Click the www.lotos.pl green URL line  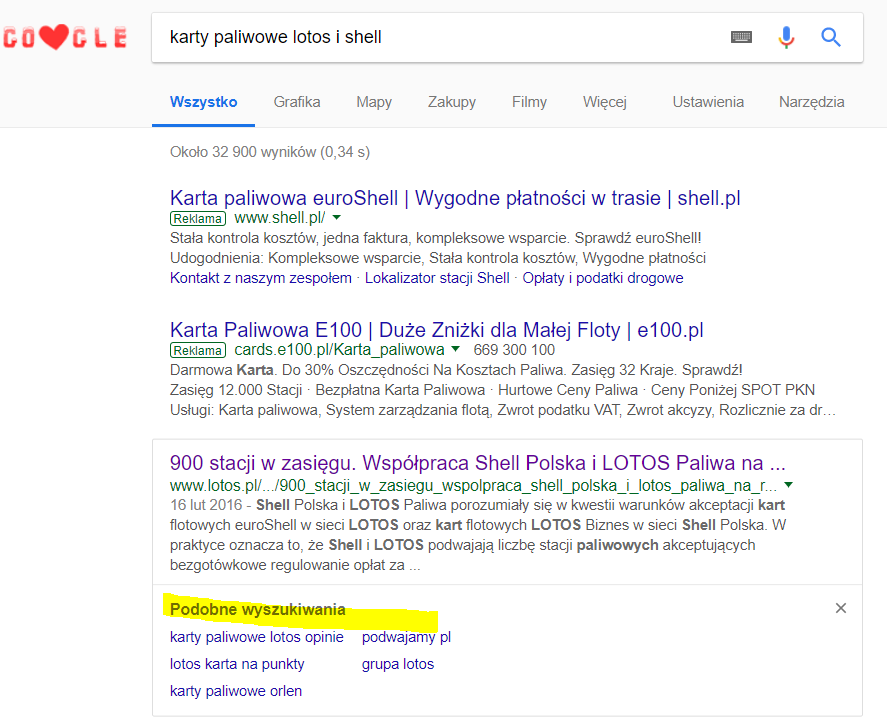(473, 485)
